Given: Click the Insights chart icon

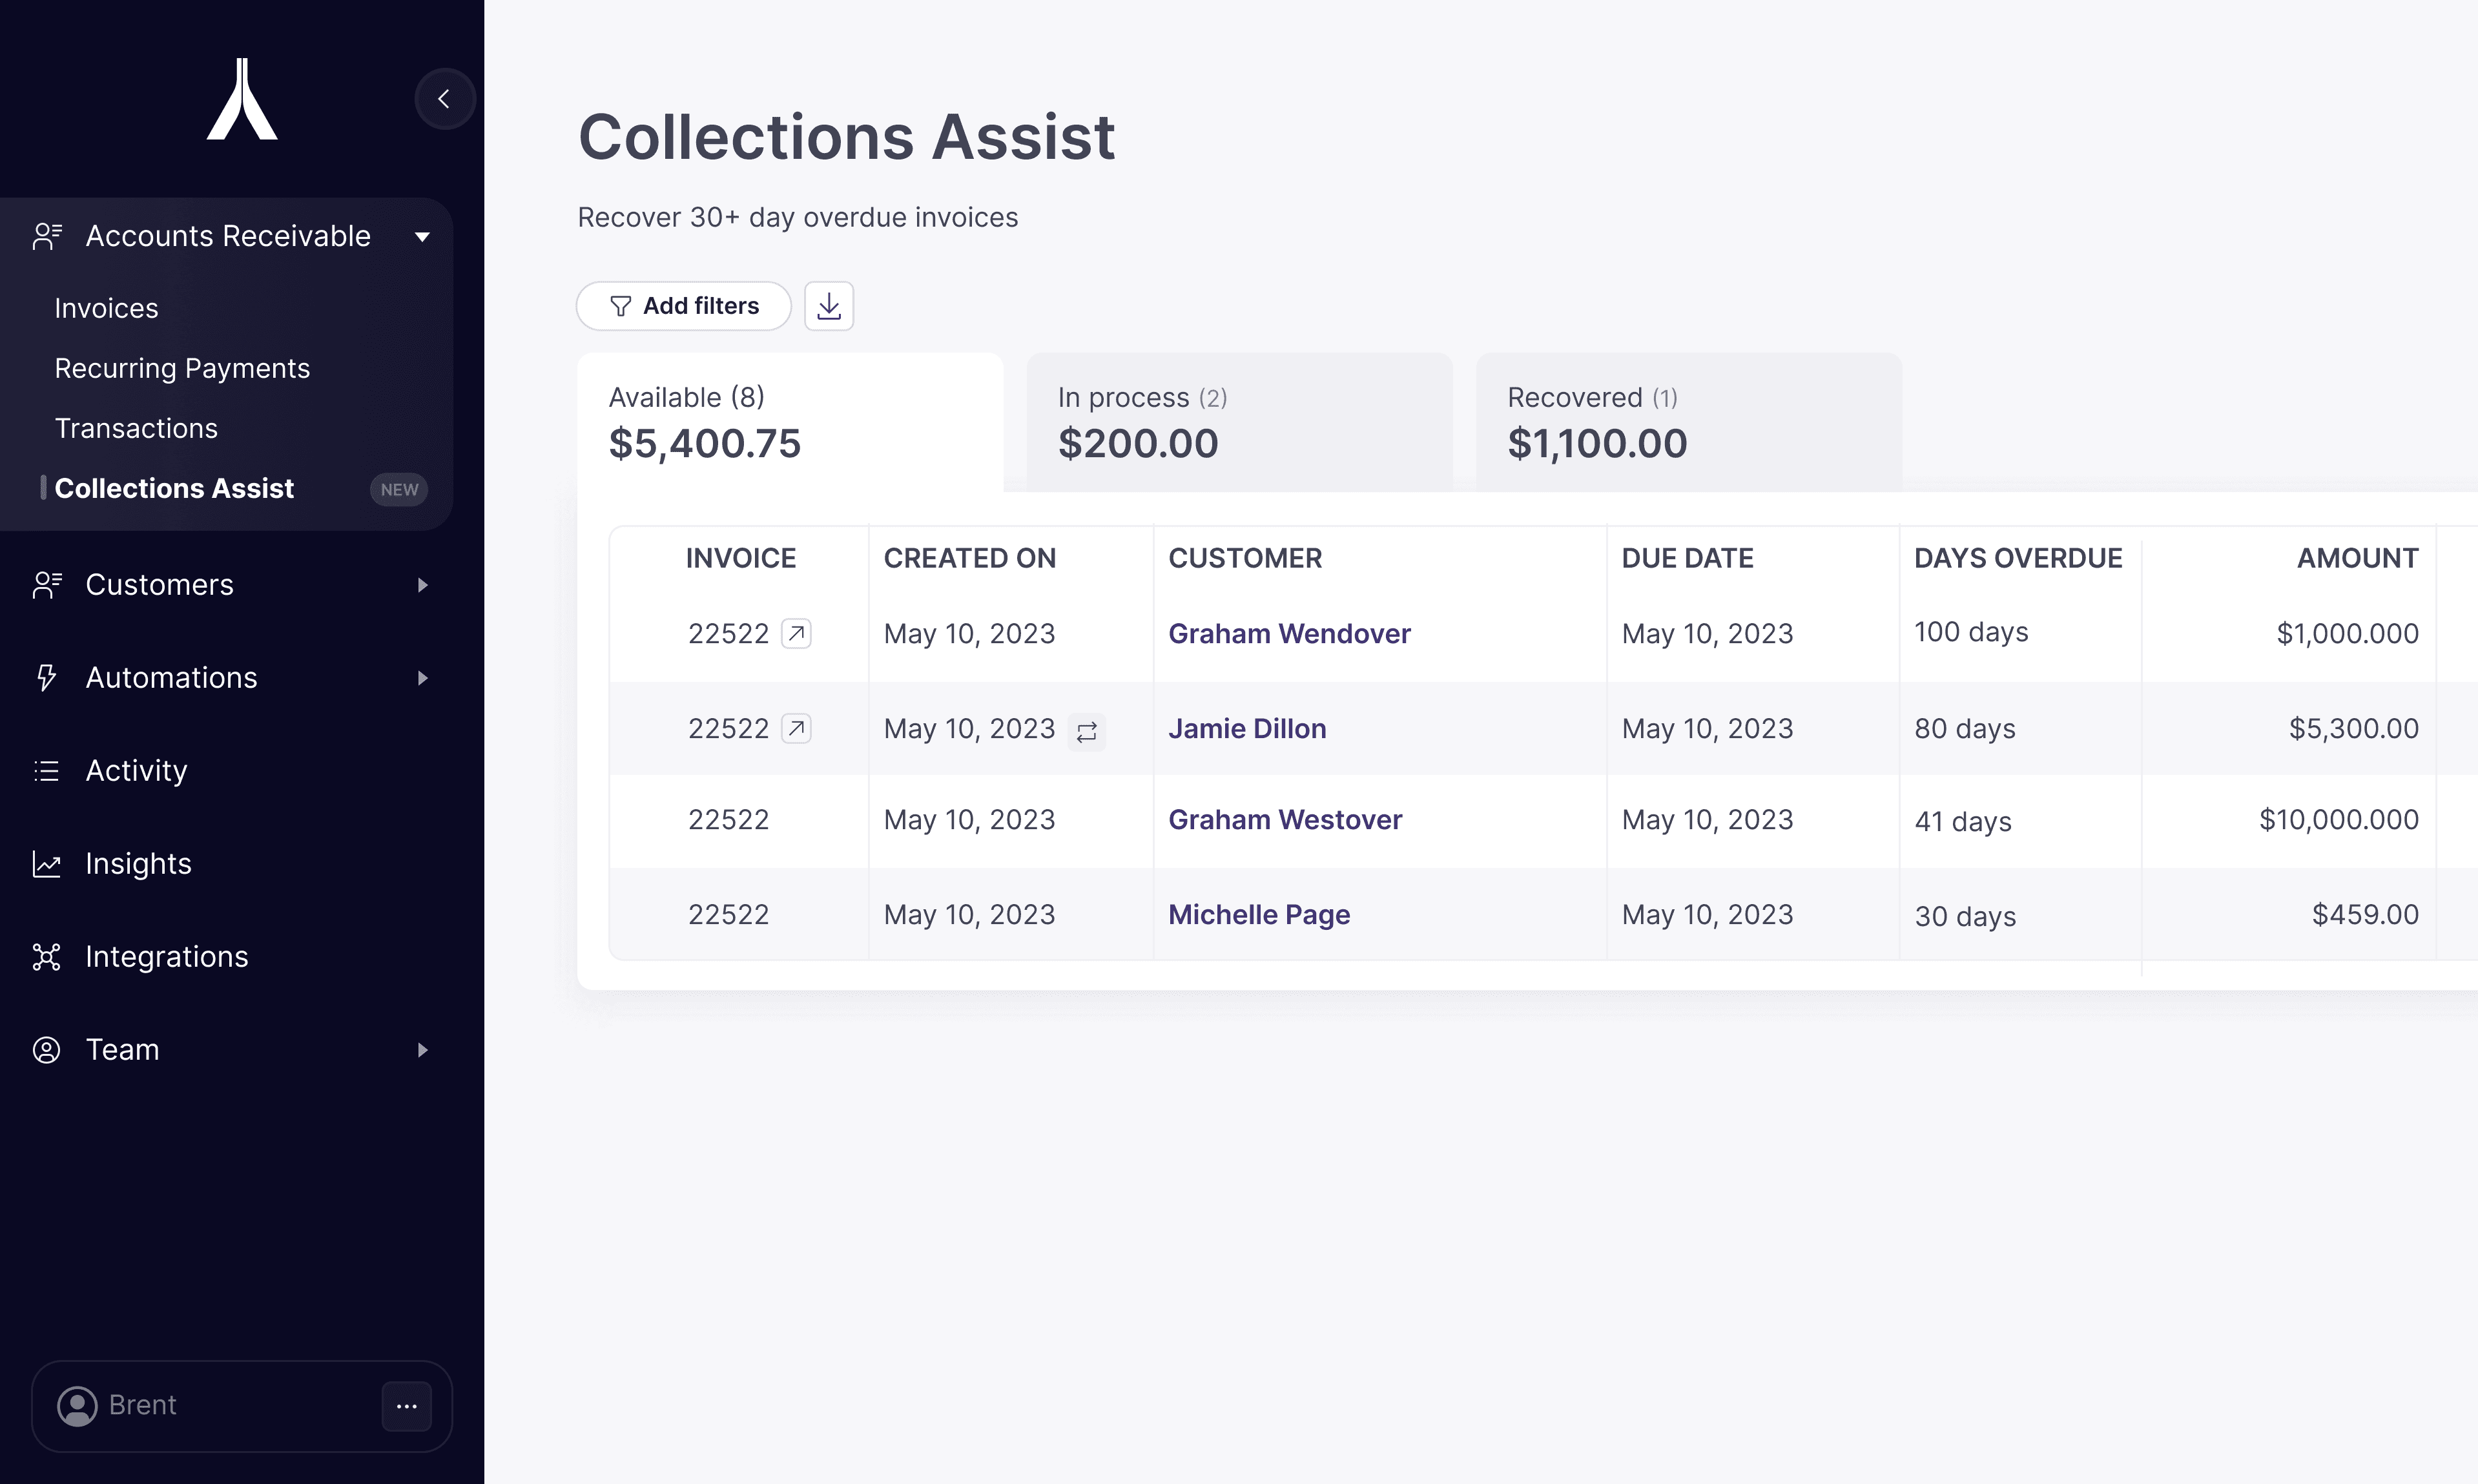Looking at the screenshot, I should click(46, 864).
